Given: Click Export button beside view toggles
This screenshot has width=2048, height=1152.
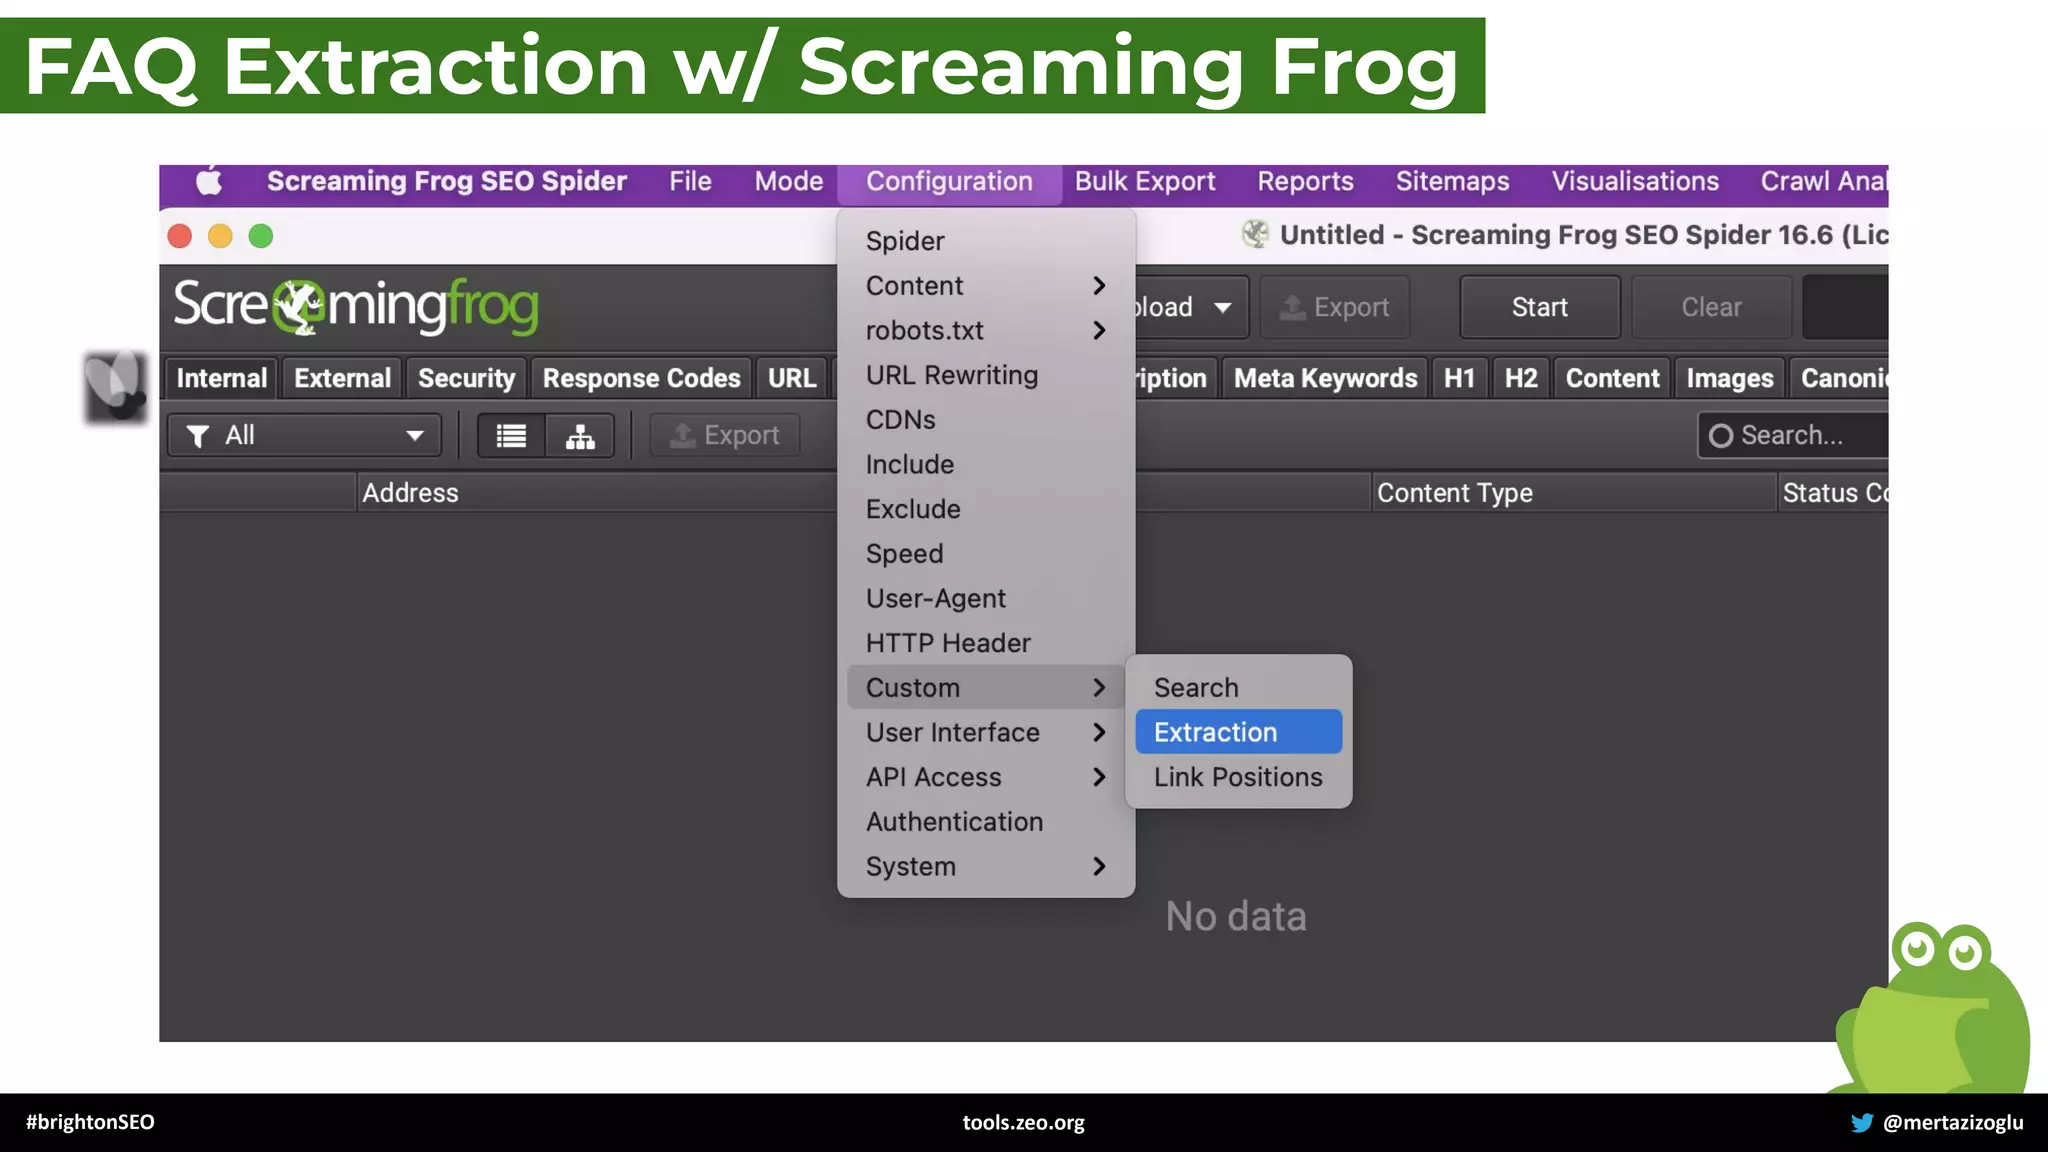Looking at the screenshot, I should 725,435.
